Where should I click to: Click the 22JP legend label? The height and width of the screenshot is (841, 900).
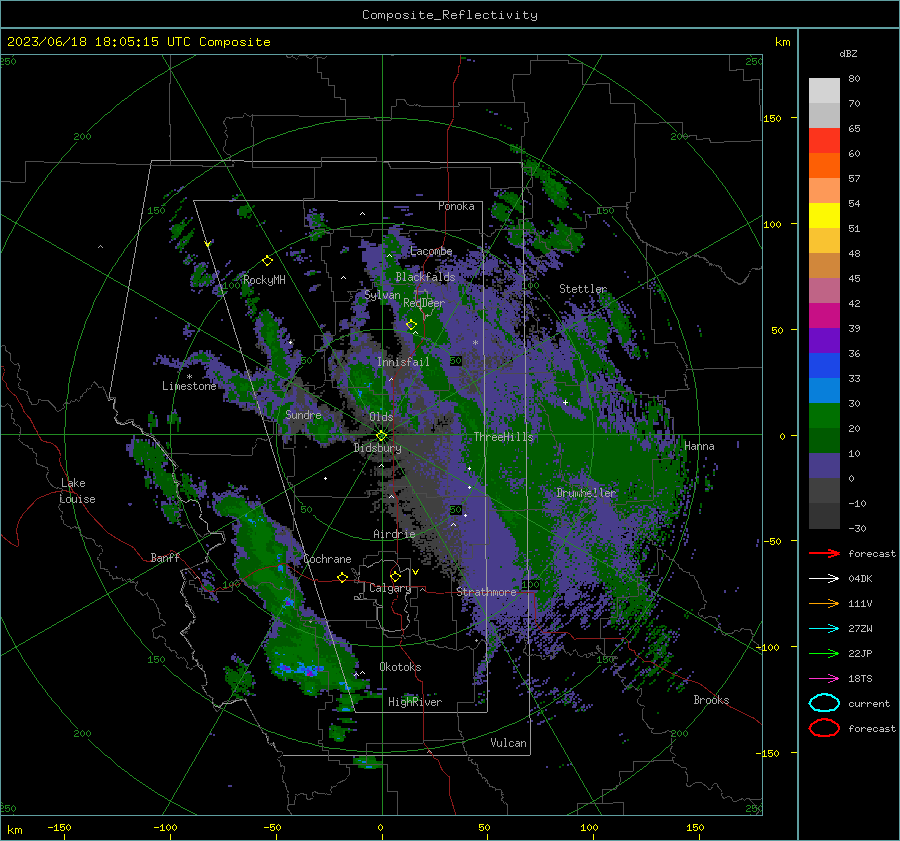pyautogui.click(x=860, y=653)
